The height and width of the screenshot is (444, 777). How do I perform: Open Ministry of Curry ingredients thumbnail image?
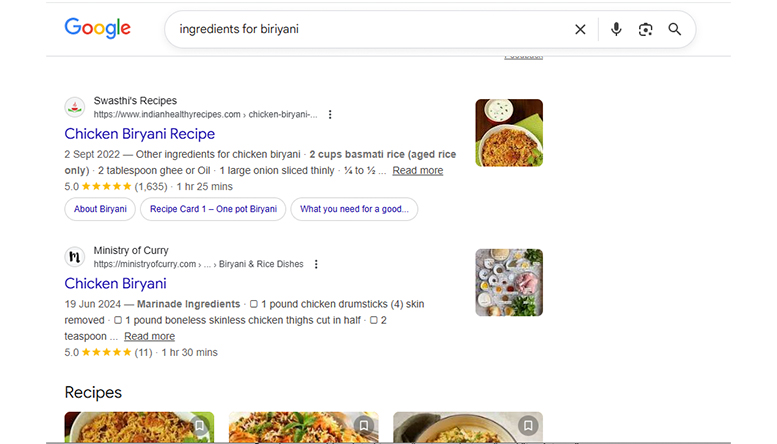click(x=509, y=282)
